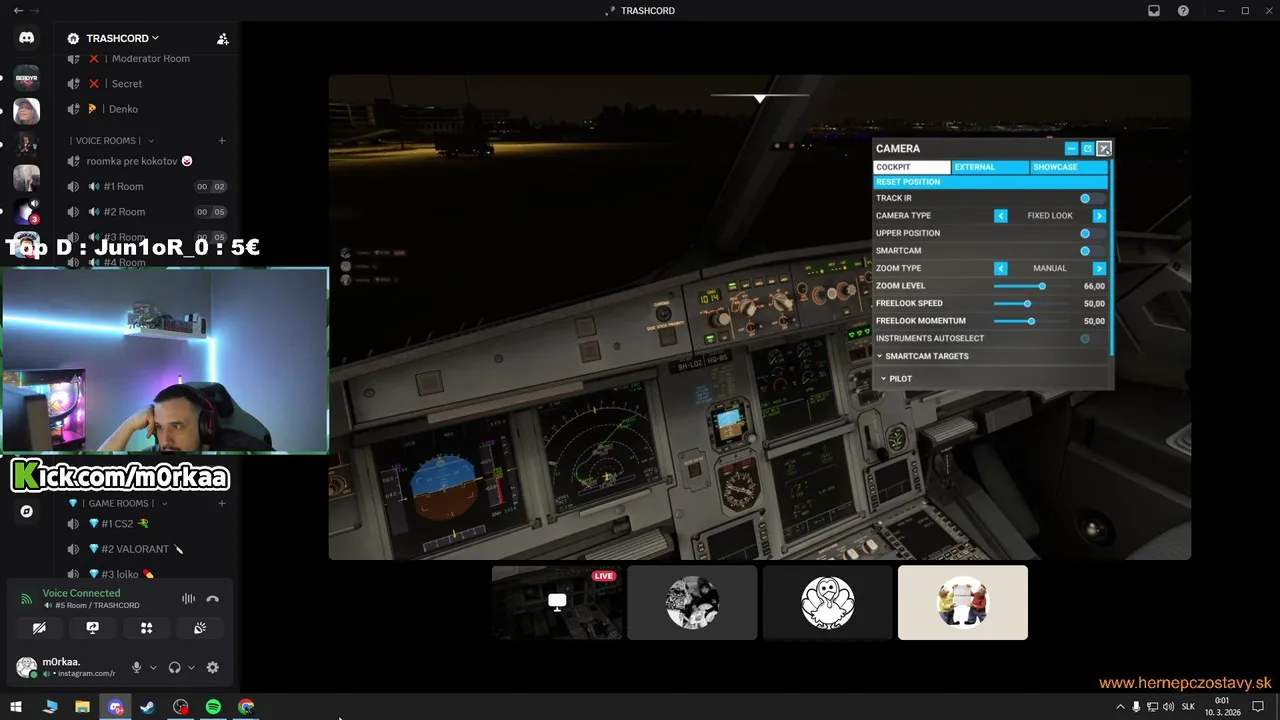Viewport: 1280px width, 720px height.
Task: Toggle the SMARTCAM switch
Action: point(1092,251)
